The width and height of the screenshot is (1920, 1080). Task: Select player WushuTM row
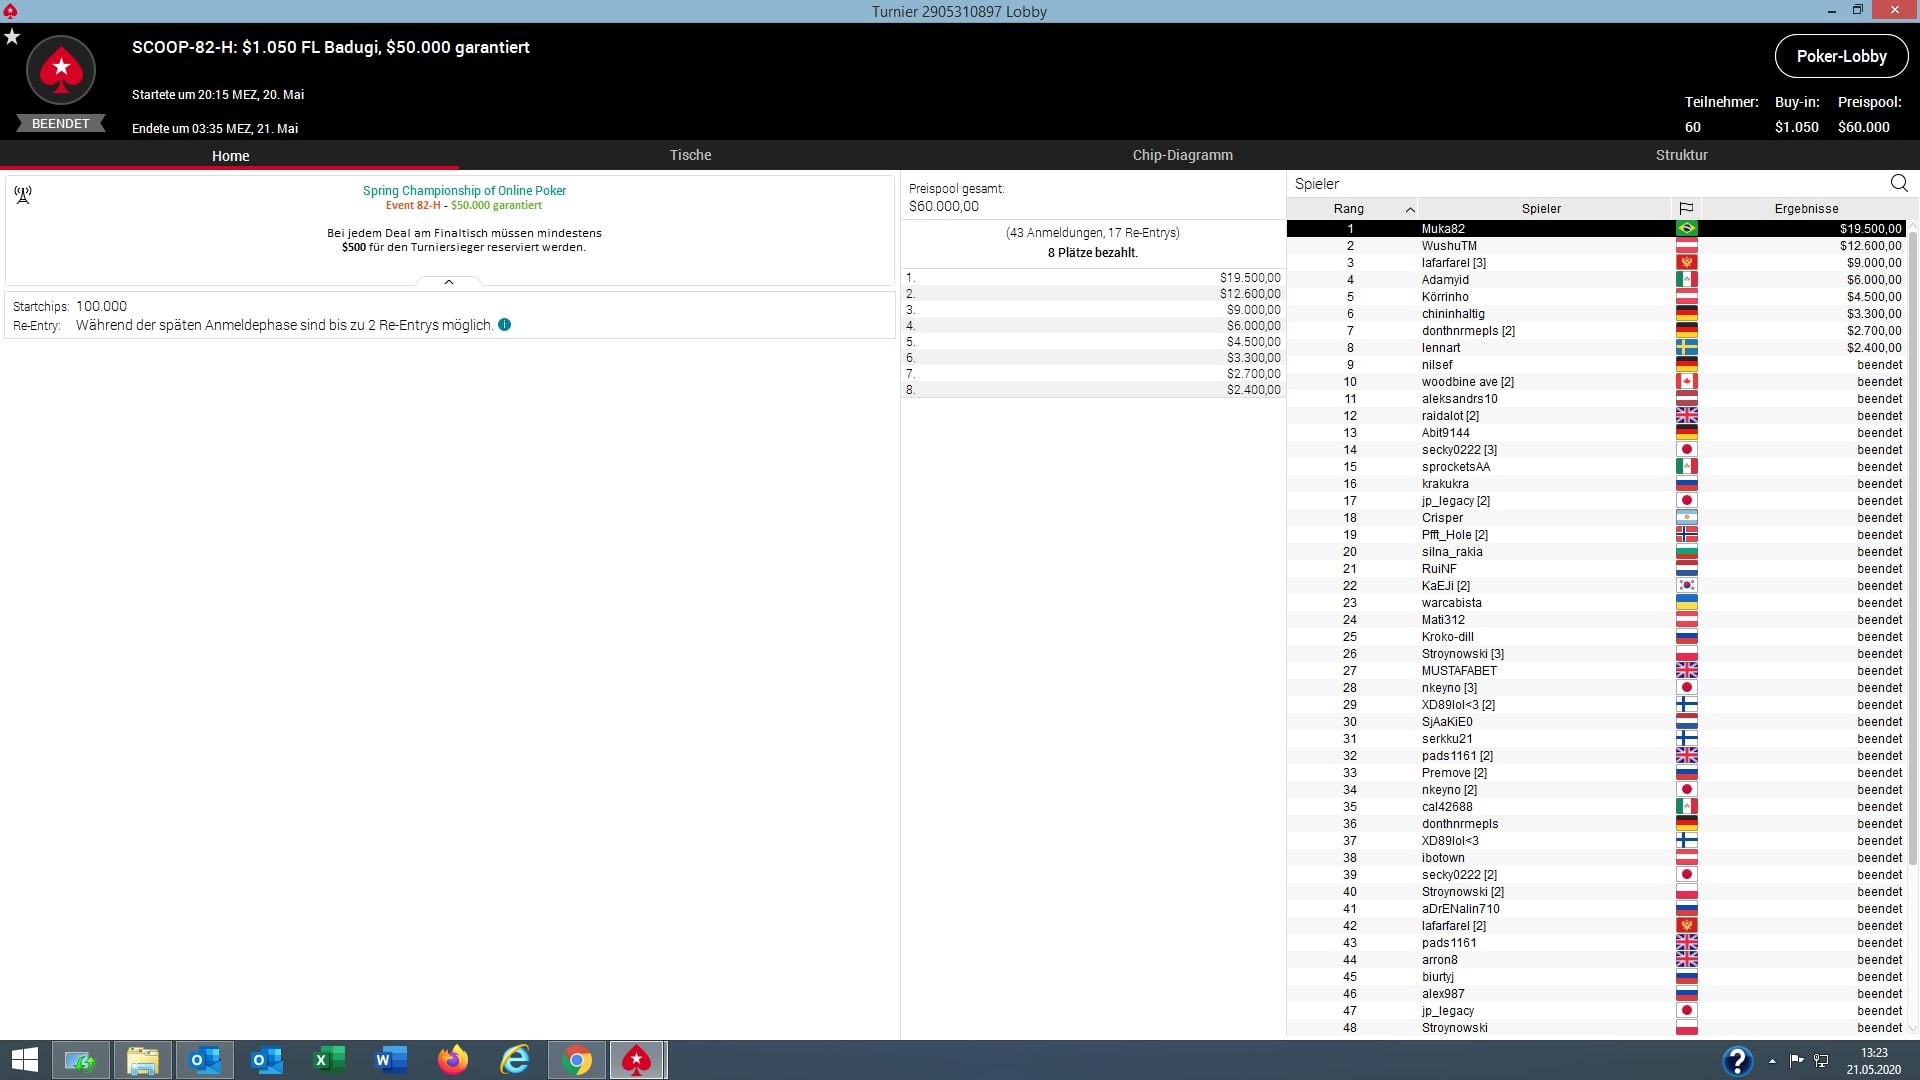click(x=1448, y=246)
